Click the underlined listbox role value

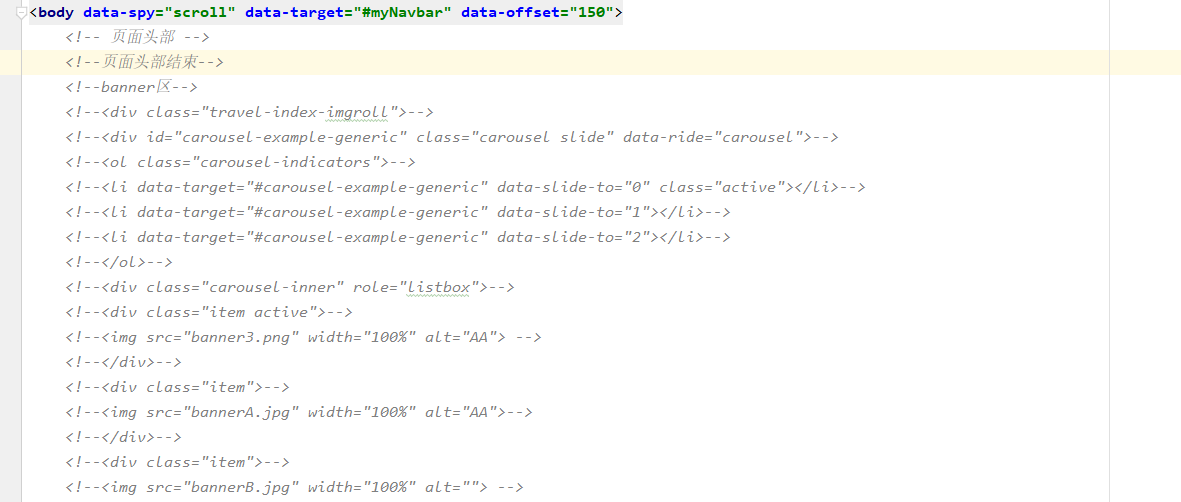click(x=438, y=287)
